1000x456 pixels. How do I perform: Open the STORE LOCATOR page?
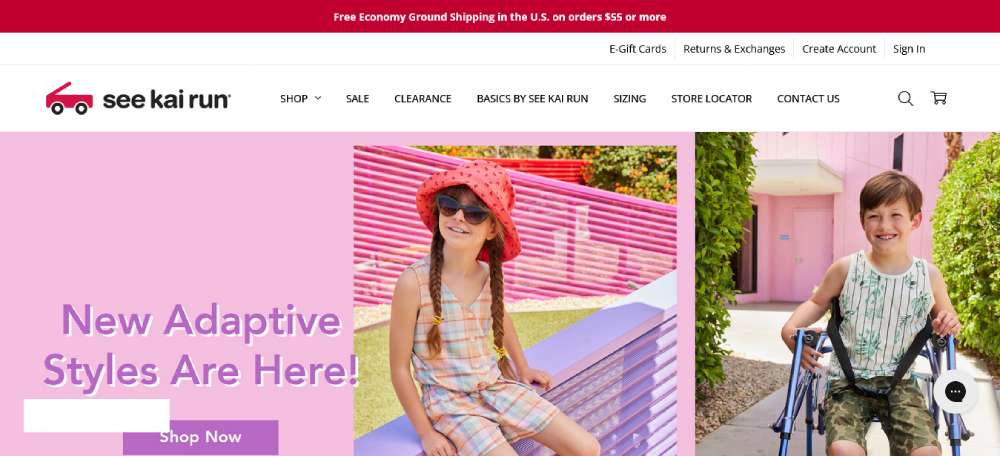712,99
